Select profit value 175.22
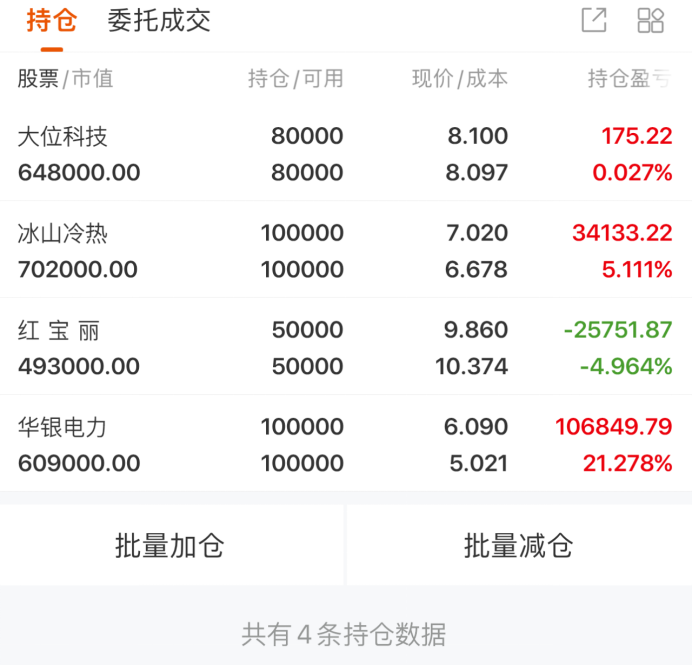The image size is (693, 666). [x=637, y=136]
